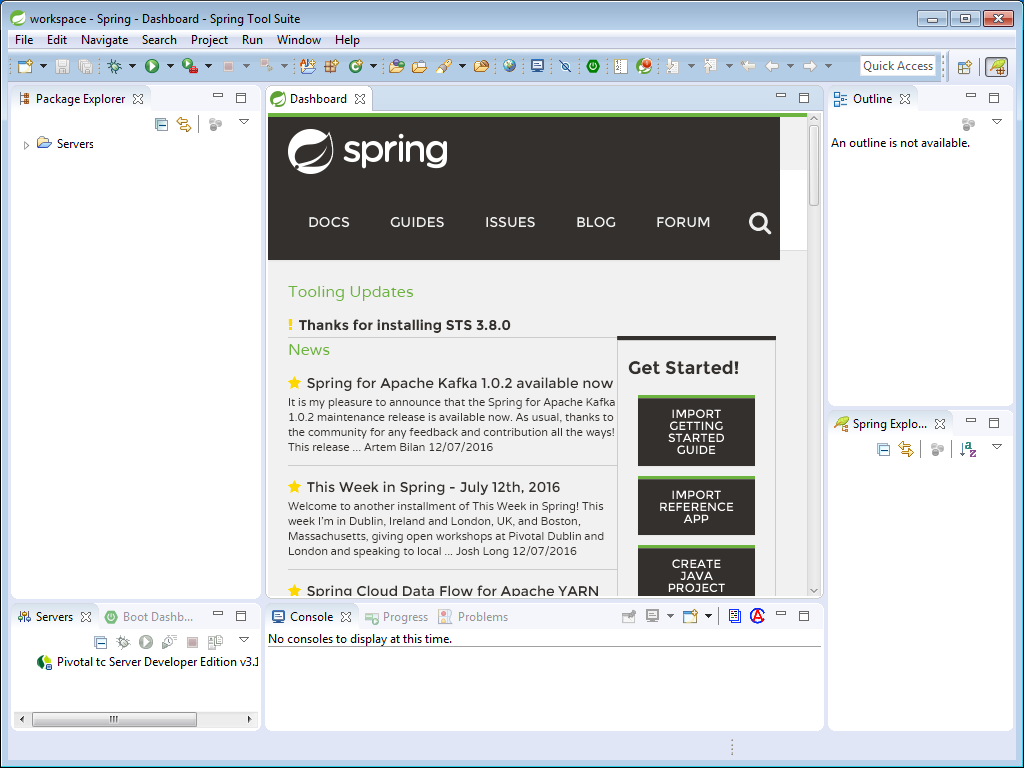Click the DOCS link on dashboard

click(x=328, y=223)
